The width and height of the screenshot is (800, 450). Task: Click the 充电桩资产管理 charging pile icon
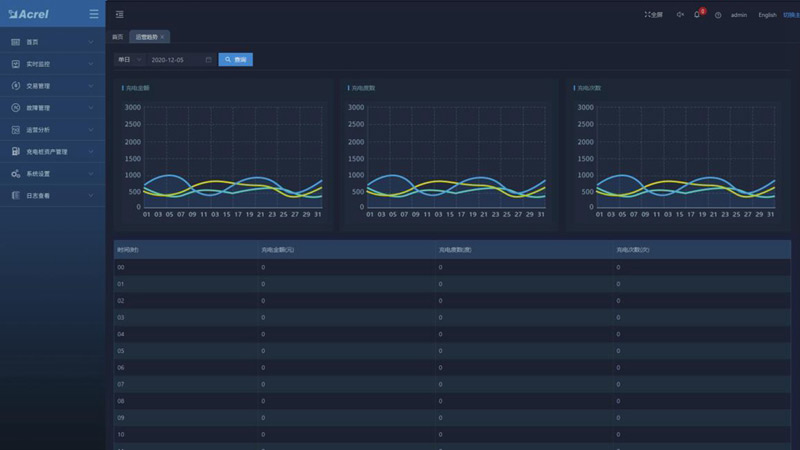click(16, 152)
